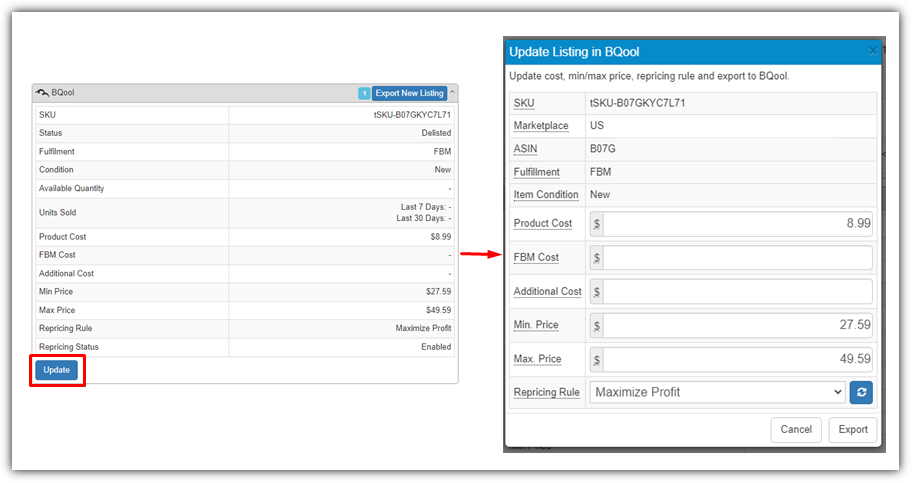912x483 pixels.
Task: Click the Maximize Profit value in panel
Action: point(423,328)
